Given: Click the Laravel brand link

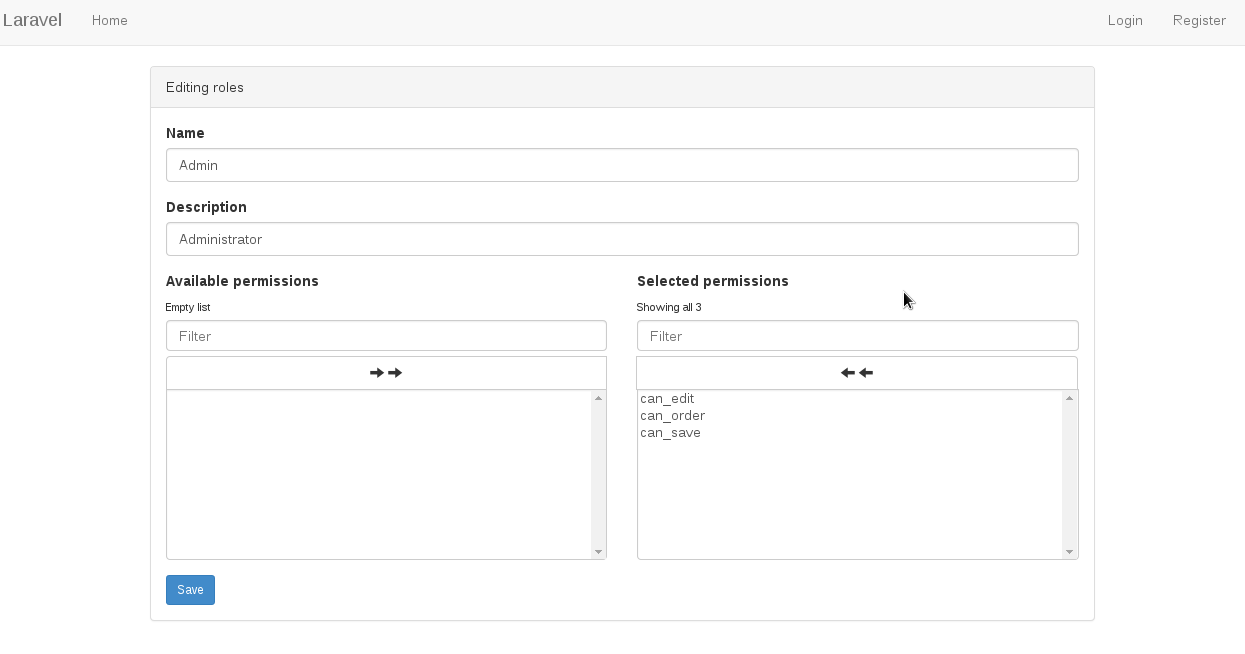Looking at the screenshot, I should coord(33,20).
